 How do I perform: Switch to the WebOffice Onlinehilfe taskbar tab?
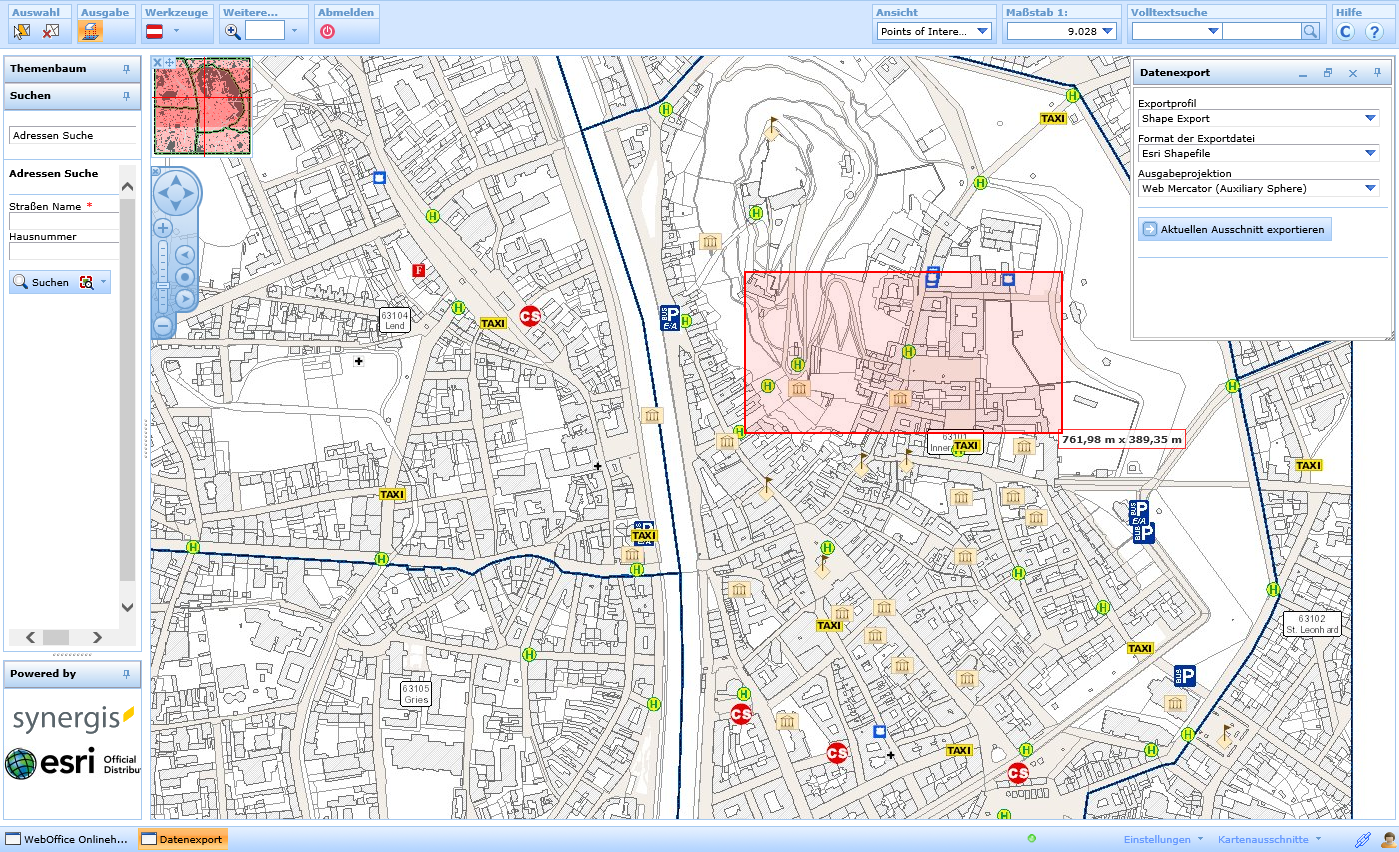(67, 839)
